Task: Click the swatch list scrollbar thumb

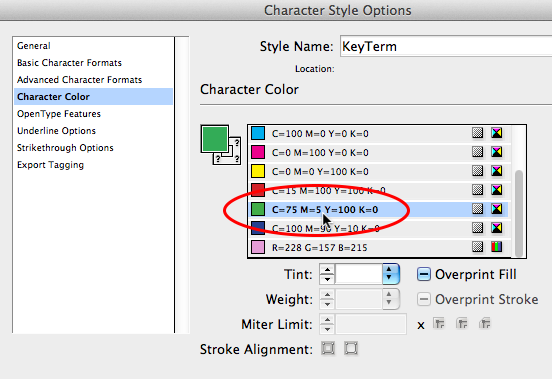Action: [x=519, y=213]
